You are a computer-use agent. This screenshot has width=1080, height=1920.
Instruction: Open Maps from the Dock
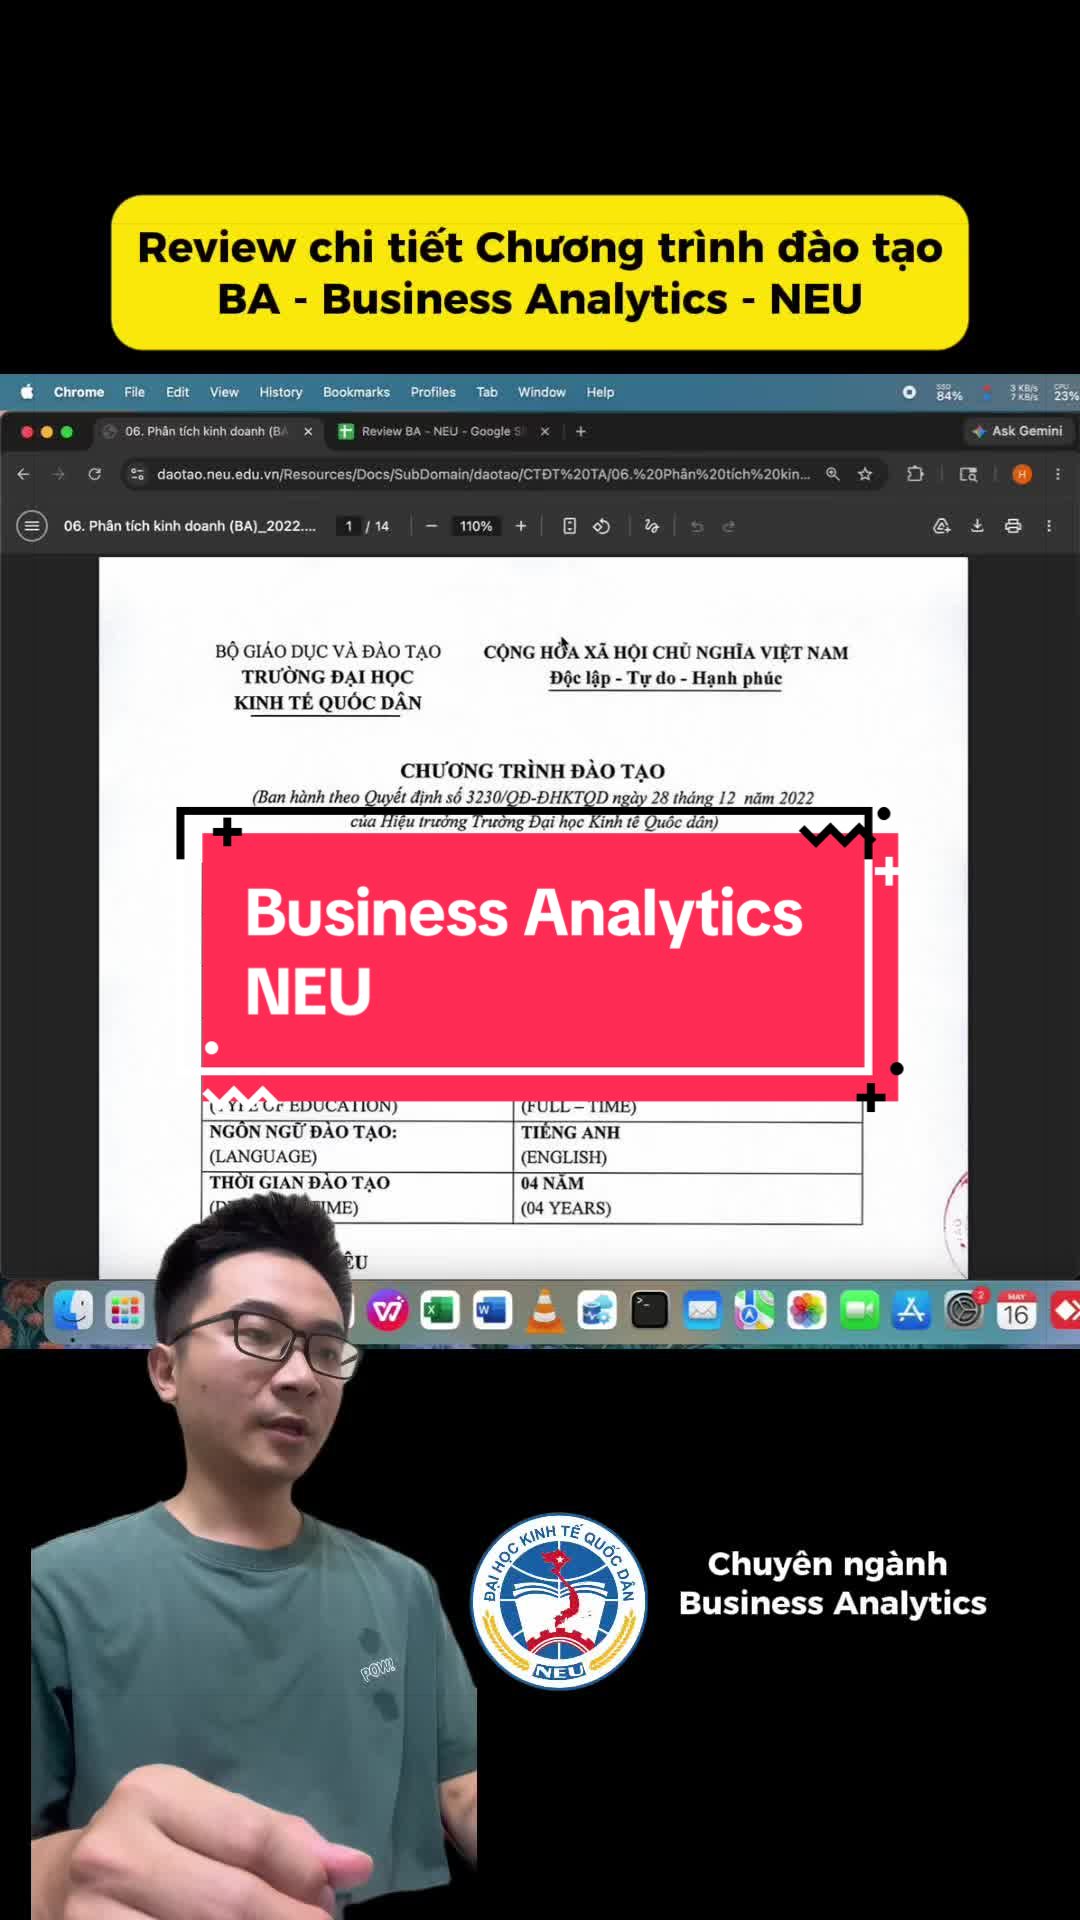(x=754, y=1309)
